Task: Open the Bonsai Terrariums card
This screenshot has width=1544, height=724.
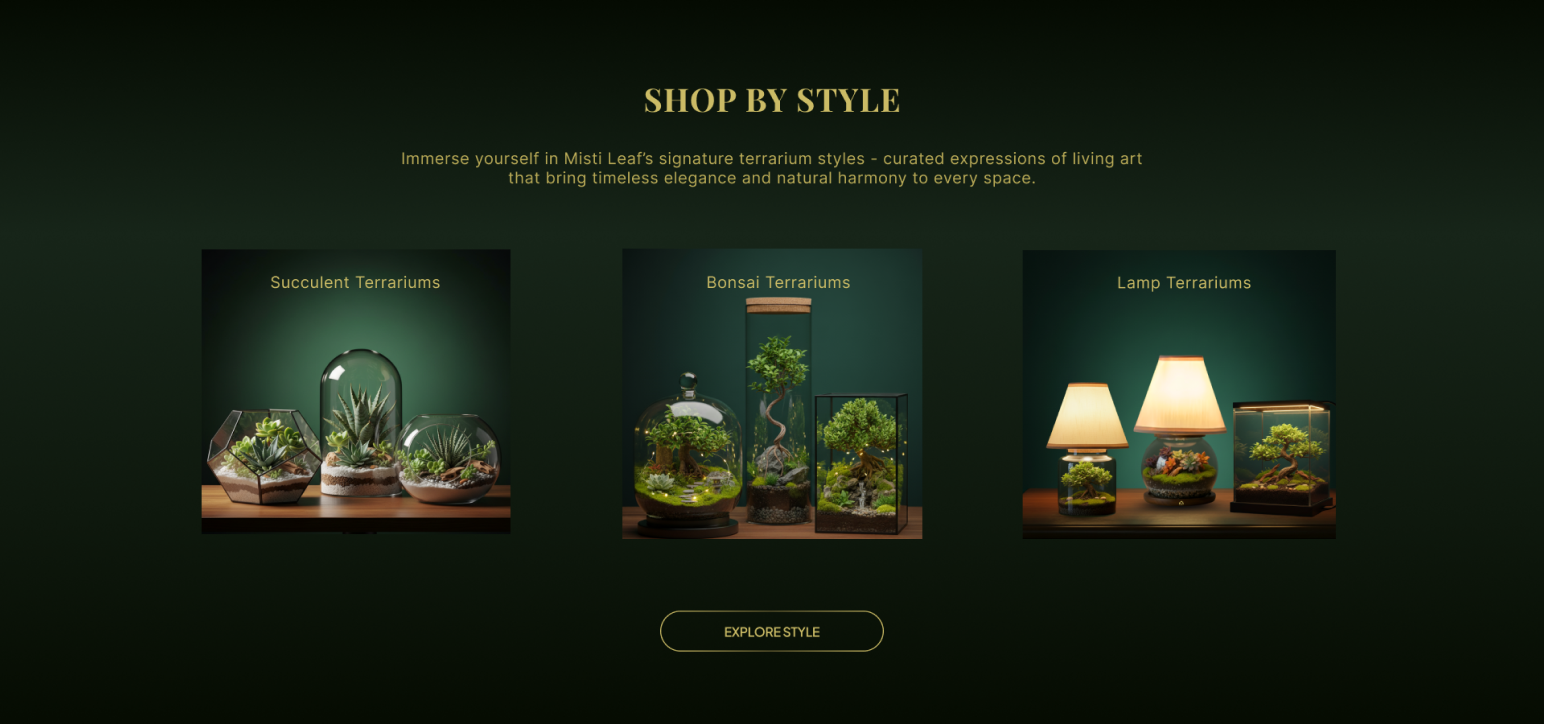Action: click(x=772, y=394)
